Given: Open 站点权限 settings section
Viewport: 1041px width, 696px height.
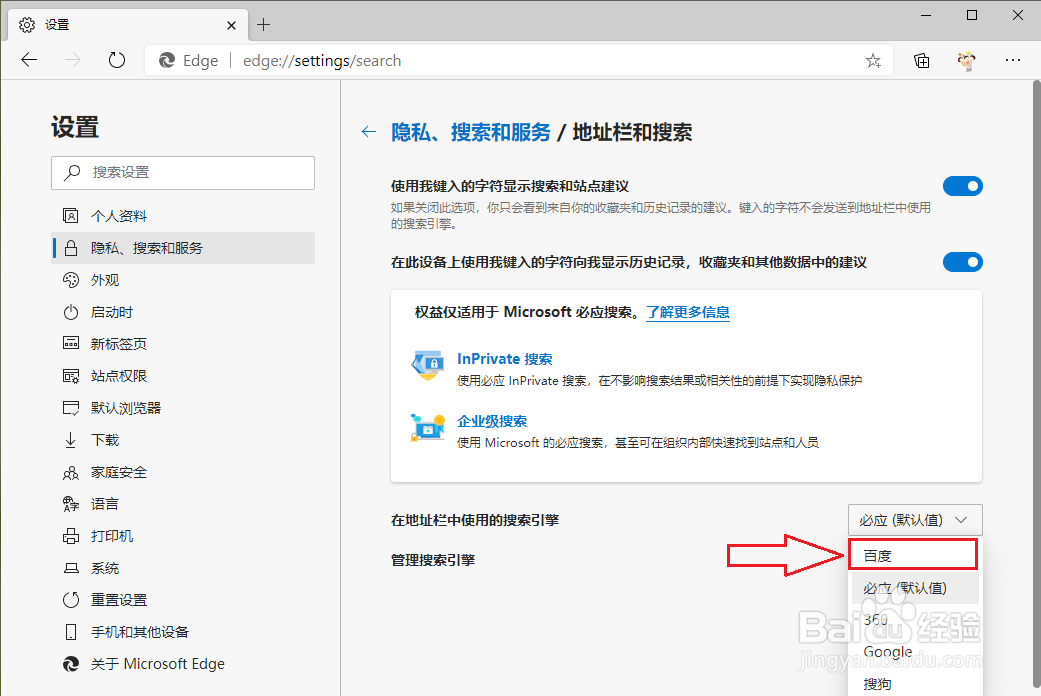Looking at the screenshot, I should pos(183,376).
